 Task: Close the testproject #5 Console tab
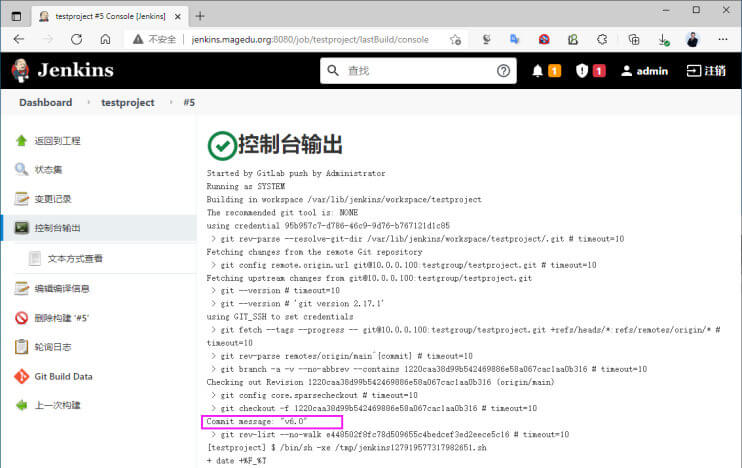(177, 17)
